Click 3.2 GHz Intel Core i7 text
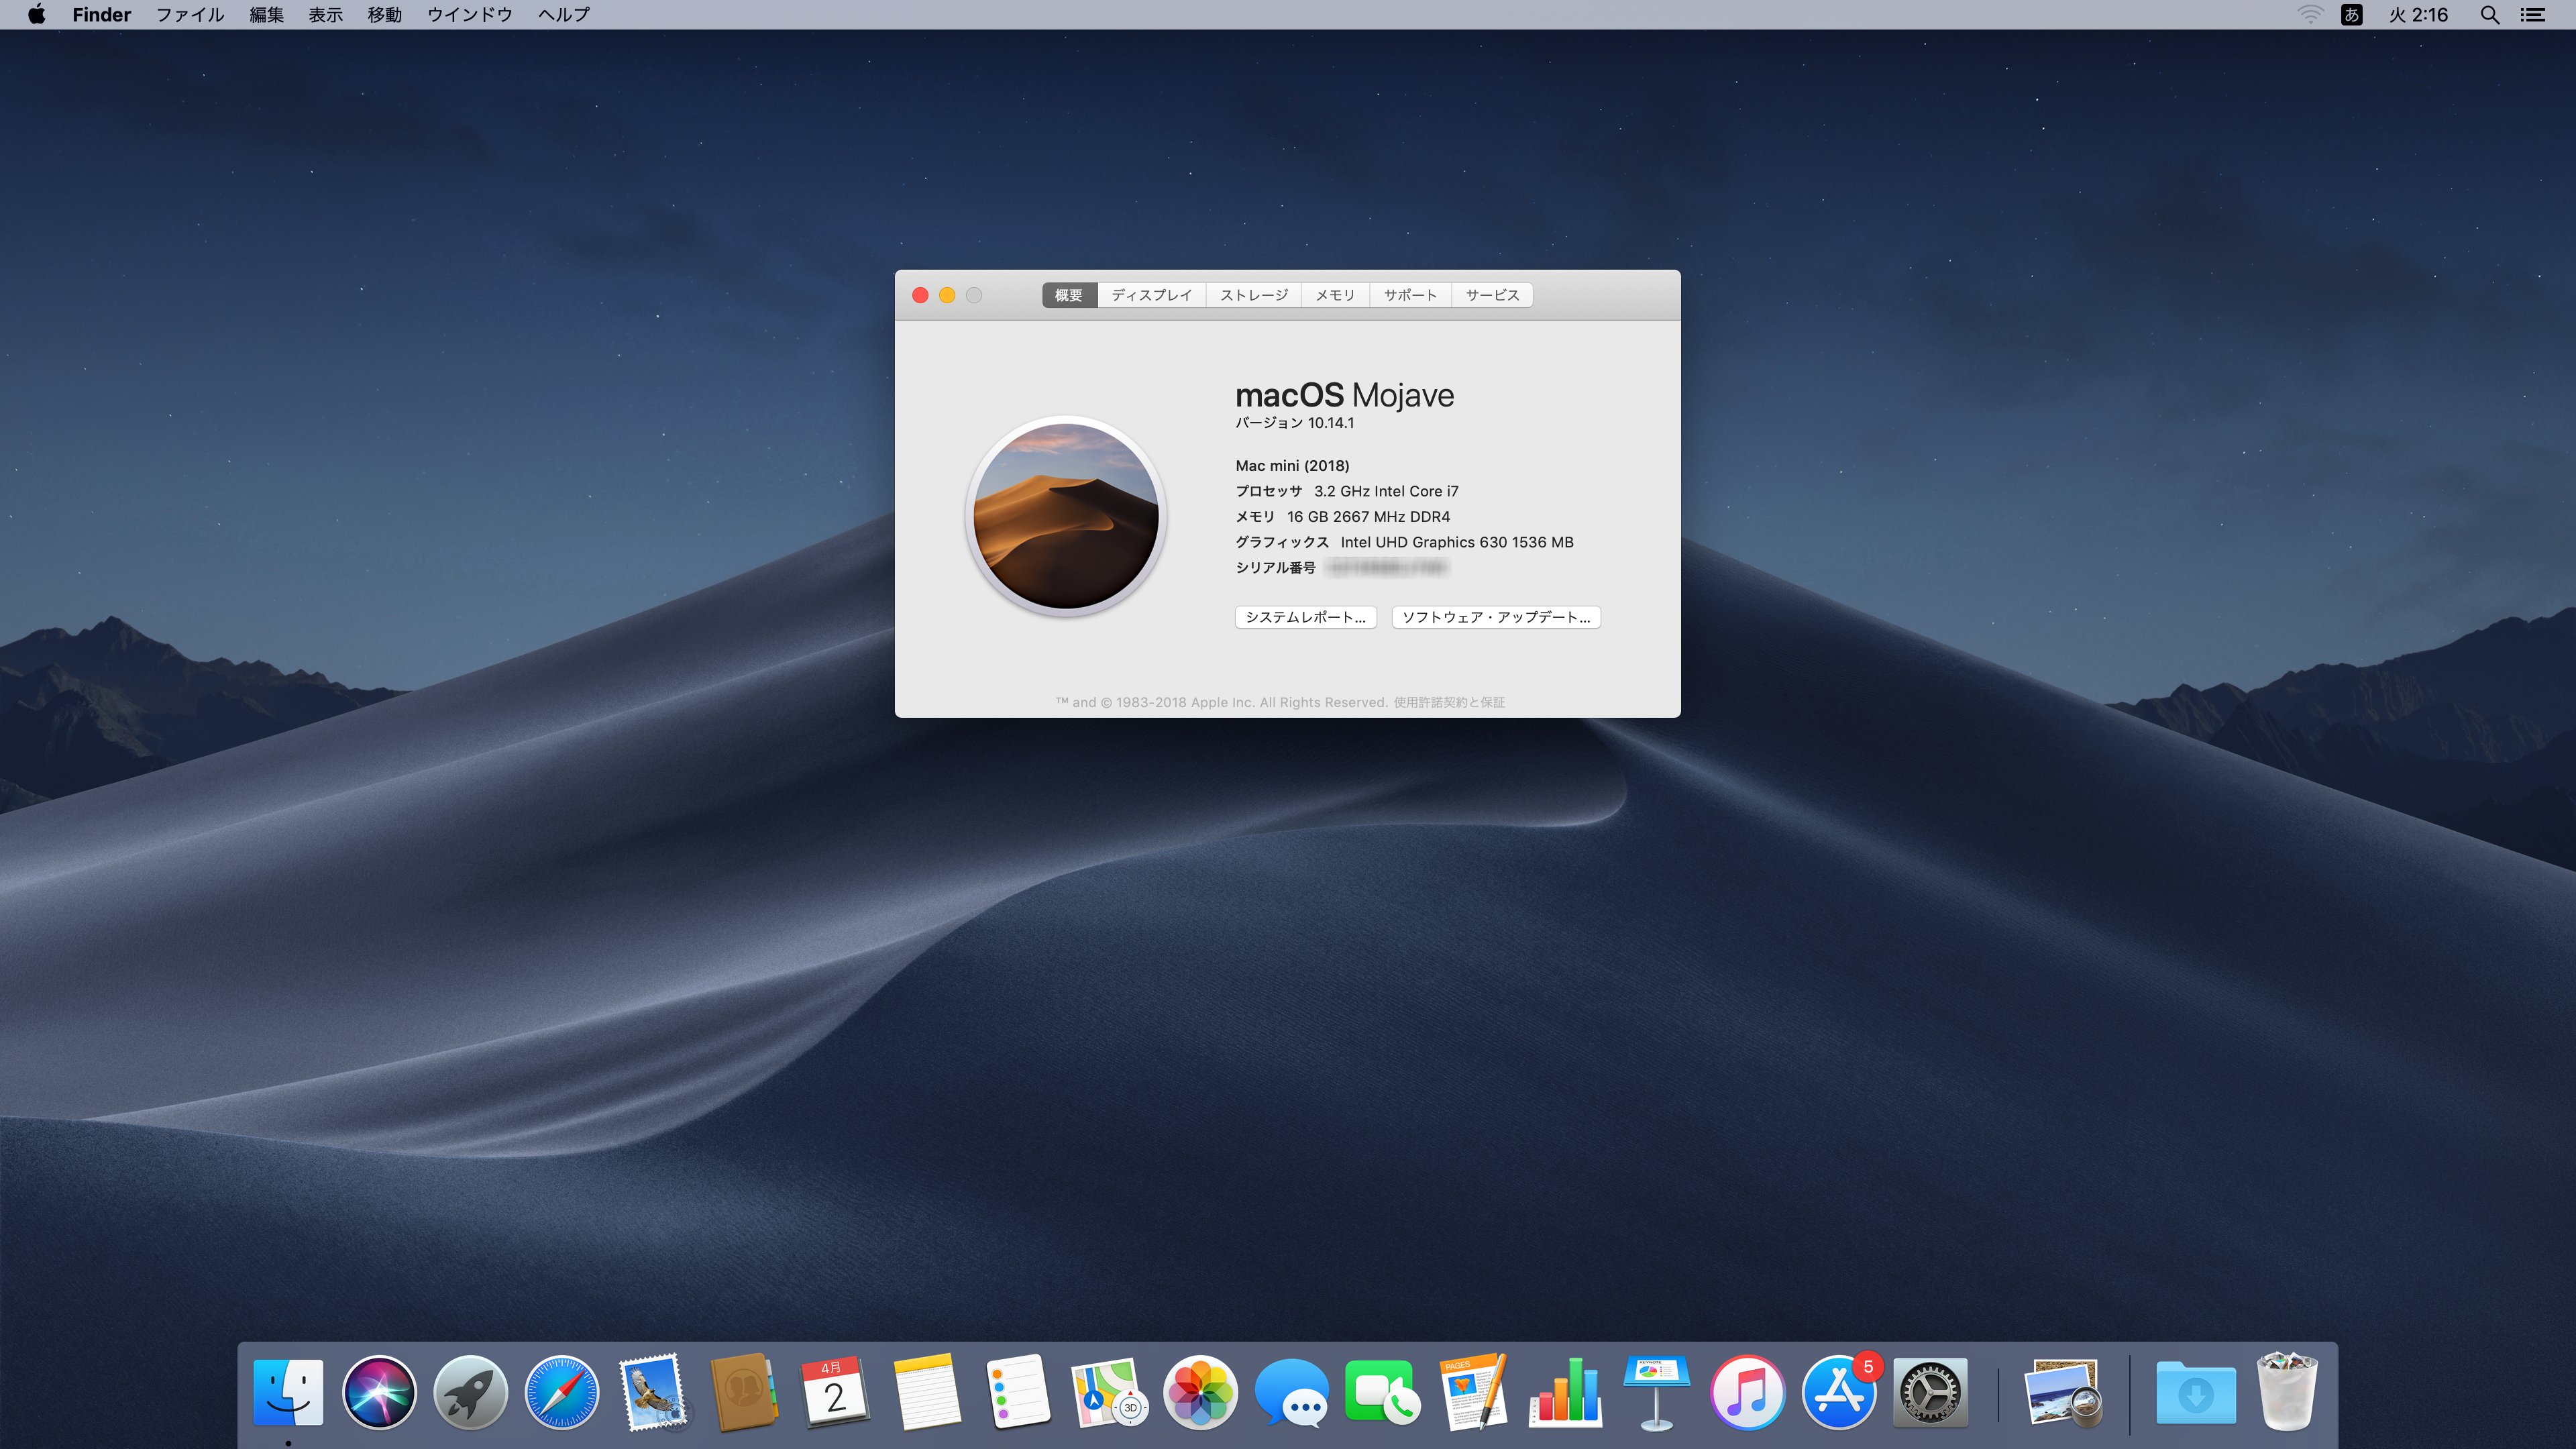 (1386, 491)
